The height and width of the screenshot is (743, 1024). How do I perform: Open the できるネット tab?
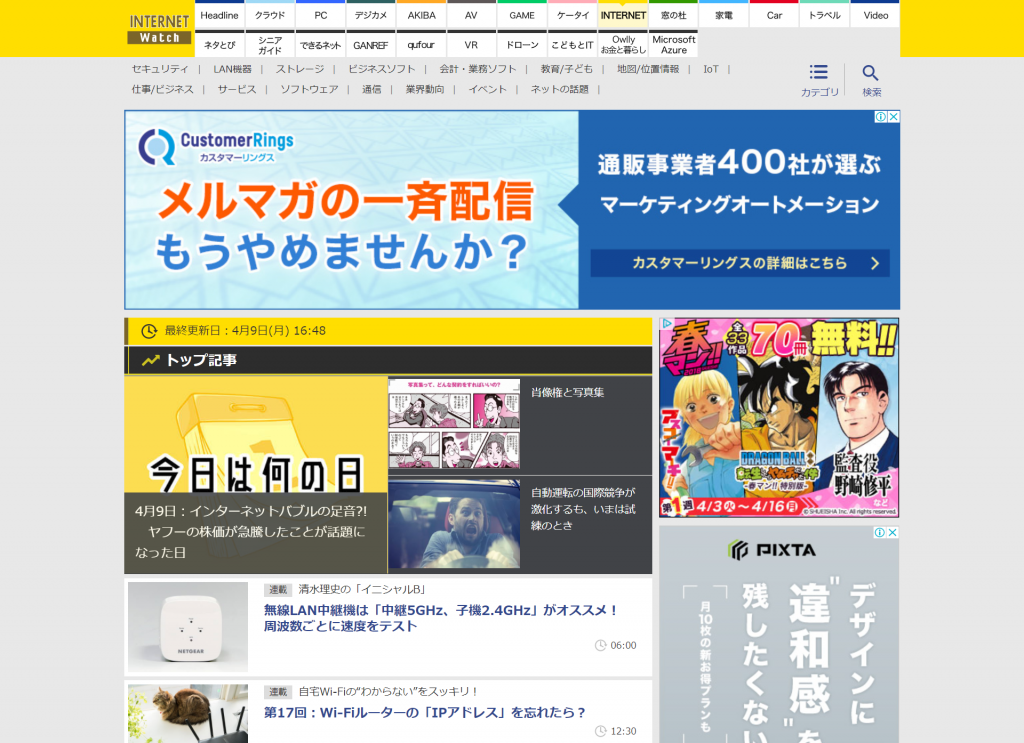(x=321, y=44)
